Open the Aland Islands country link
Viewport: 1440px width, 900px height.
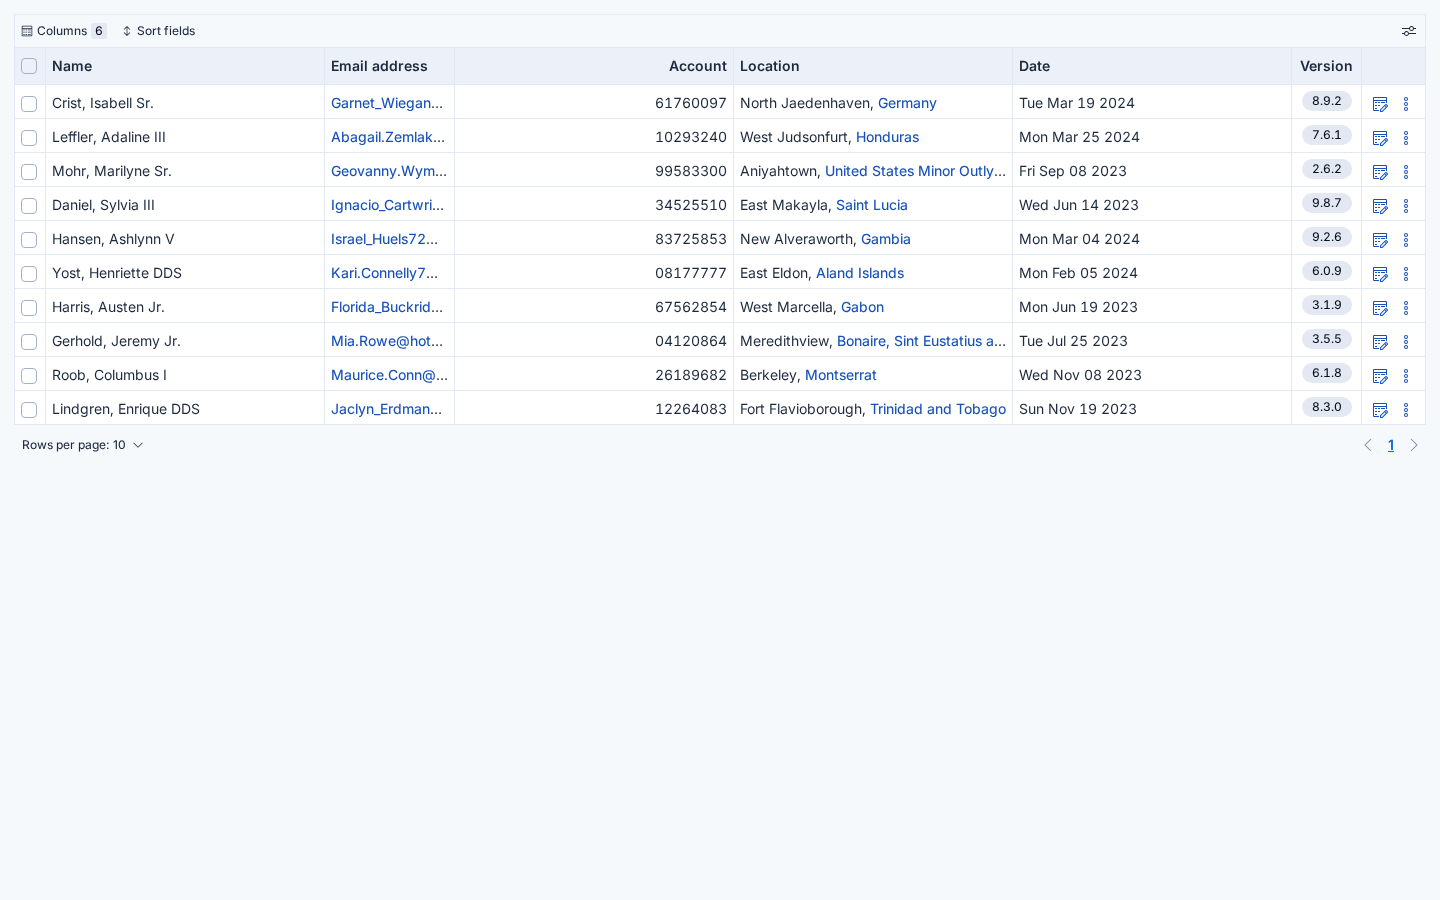(x=860, y=273)
